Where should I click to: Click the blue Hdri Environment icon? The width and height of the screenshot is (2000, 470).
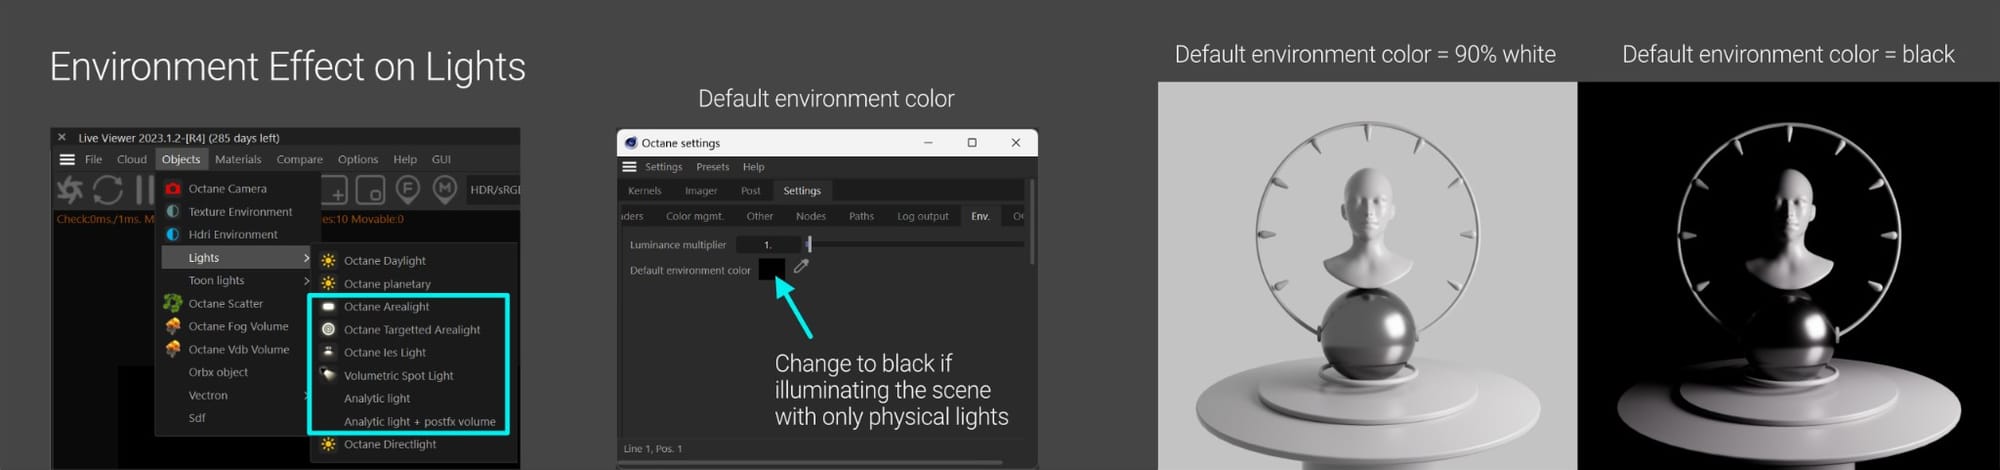(173, 234)
